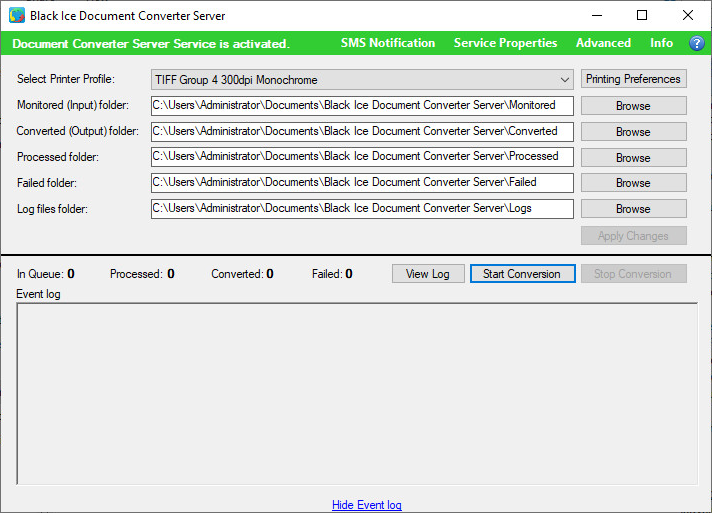Open Printing Preferences
Screen dimensions: 712x513
(633, 79)
